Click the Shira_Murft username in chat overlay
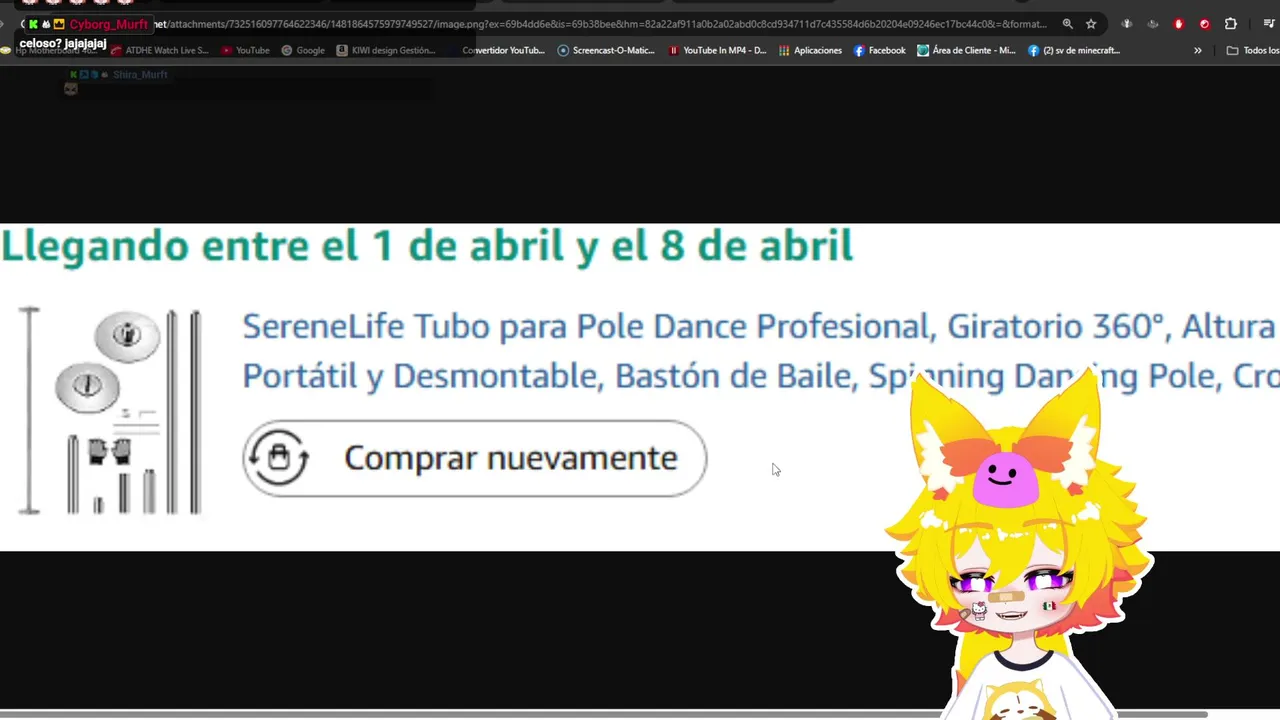This screenshot has height=720, width=1280. click(140, 75)
